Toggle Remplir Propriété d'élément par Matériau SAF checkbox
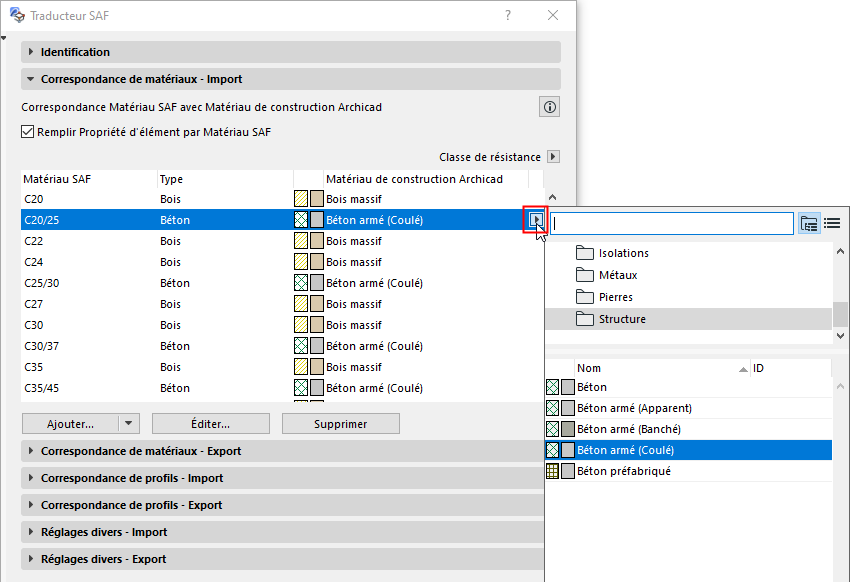 (x=28, y=132)
